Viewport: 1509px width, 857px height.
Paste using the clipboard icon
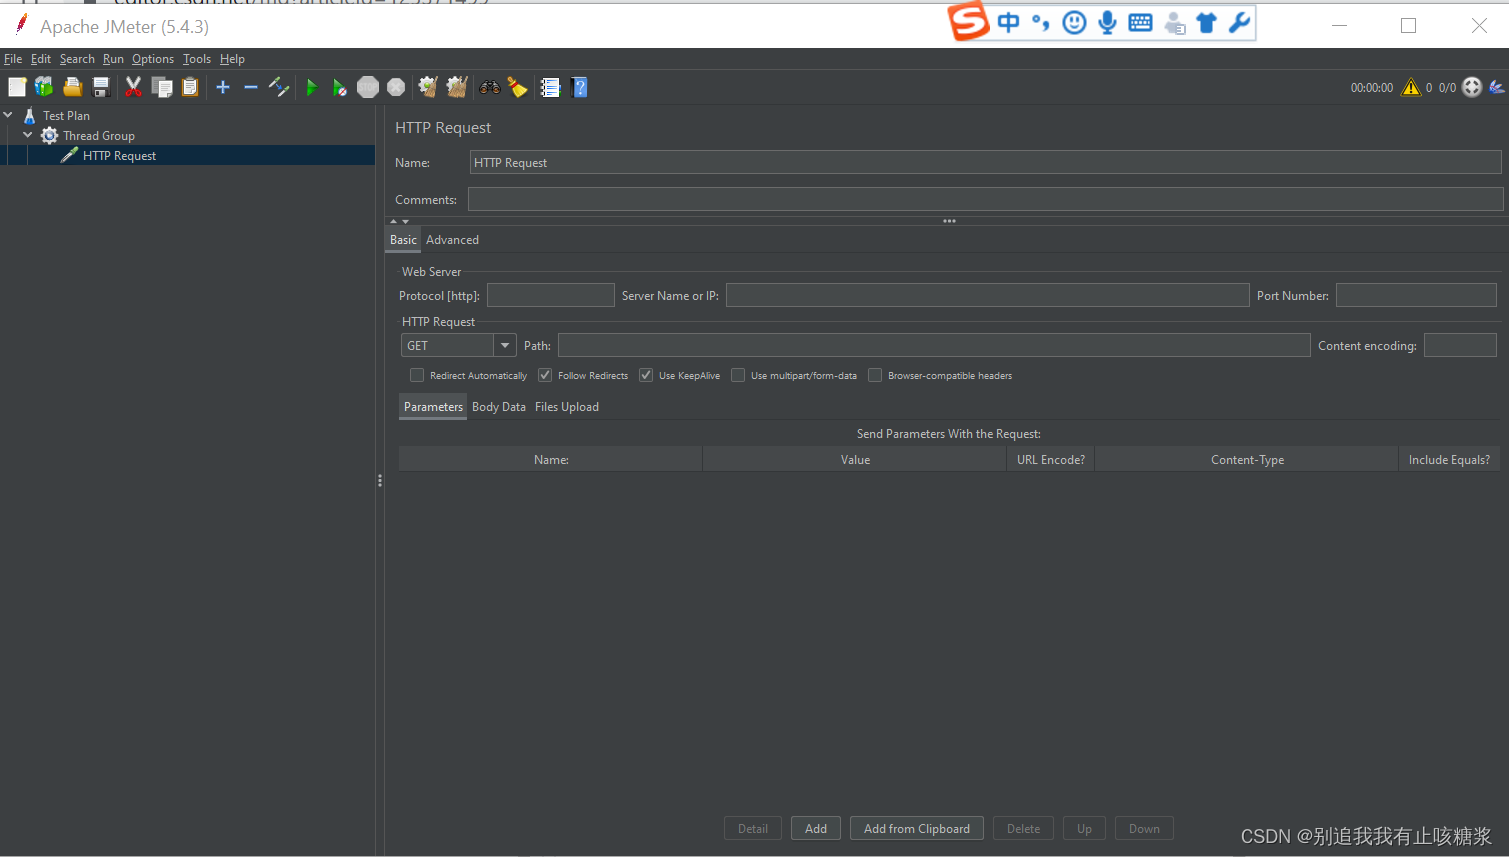[x=190, y=88]
